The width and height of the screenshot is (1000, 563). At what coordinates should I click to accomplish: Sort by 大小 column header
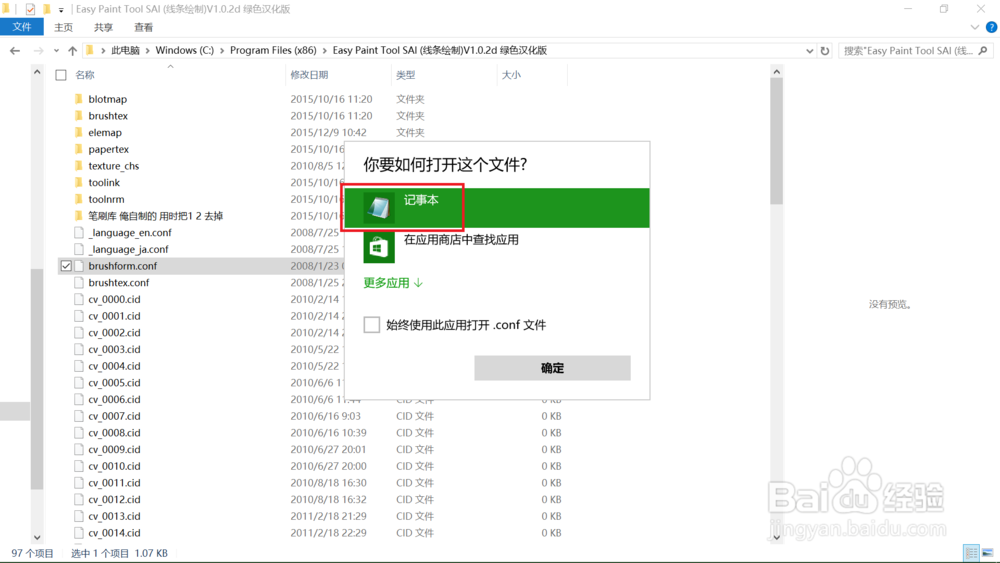coord(511,75)
